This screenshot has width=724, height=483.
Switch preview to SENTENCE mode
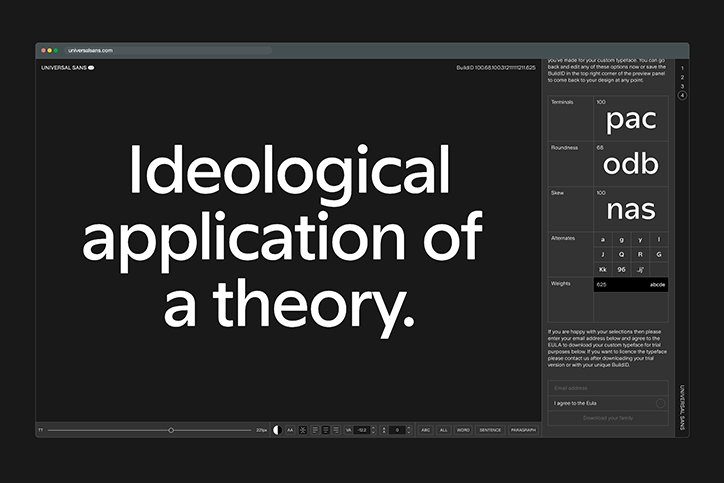point(490,430)
